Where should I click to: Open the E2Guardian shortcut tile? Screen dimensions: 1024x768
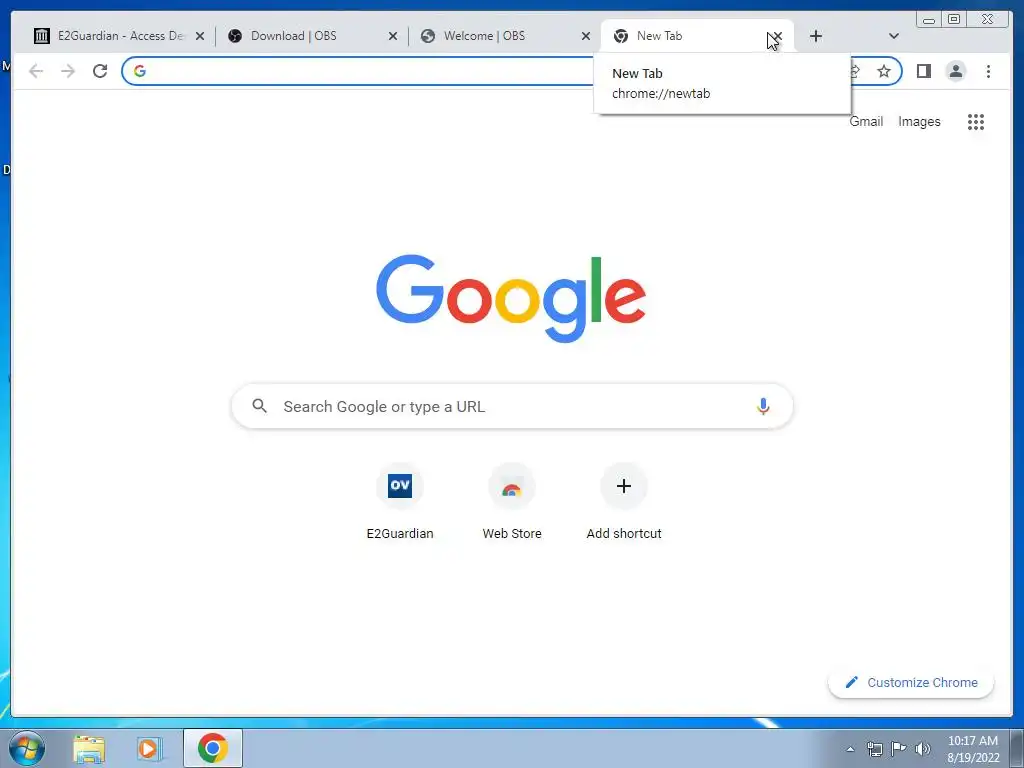400,502
